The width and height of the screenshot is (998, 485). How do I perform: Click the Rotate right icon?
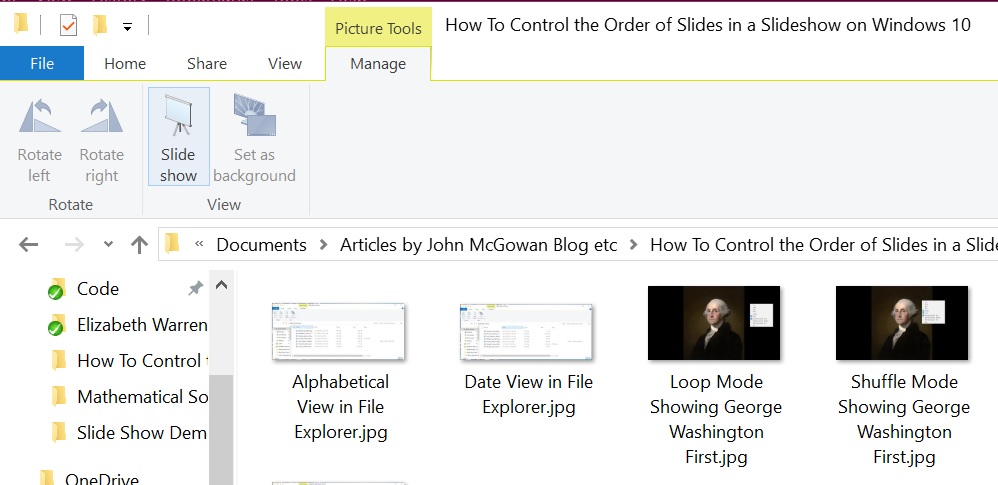click(101, 116)
